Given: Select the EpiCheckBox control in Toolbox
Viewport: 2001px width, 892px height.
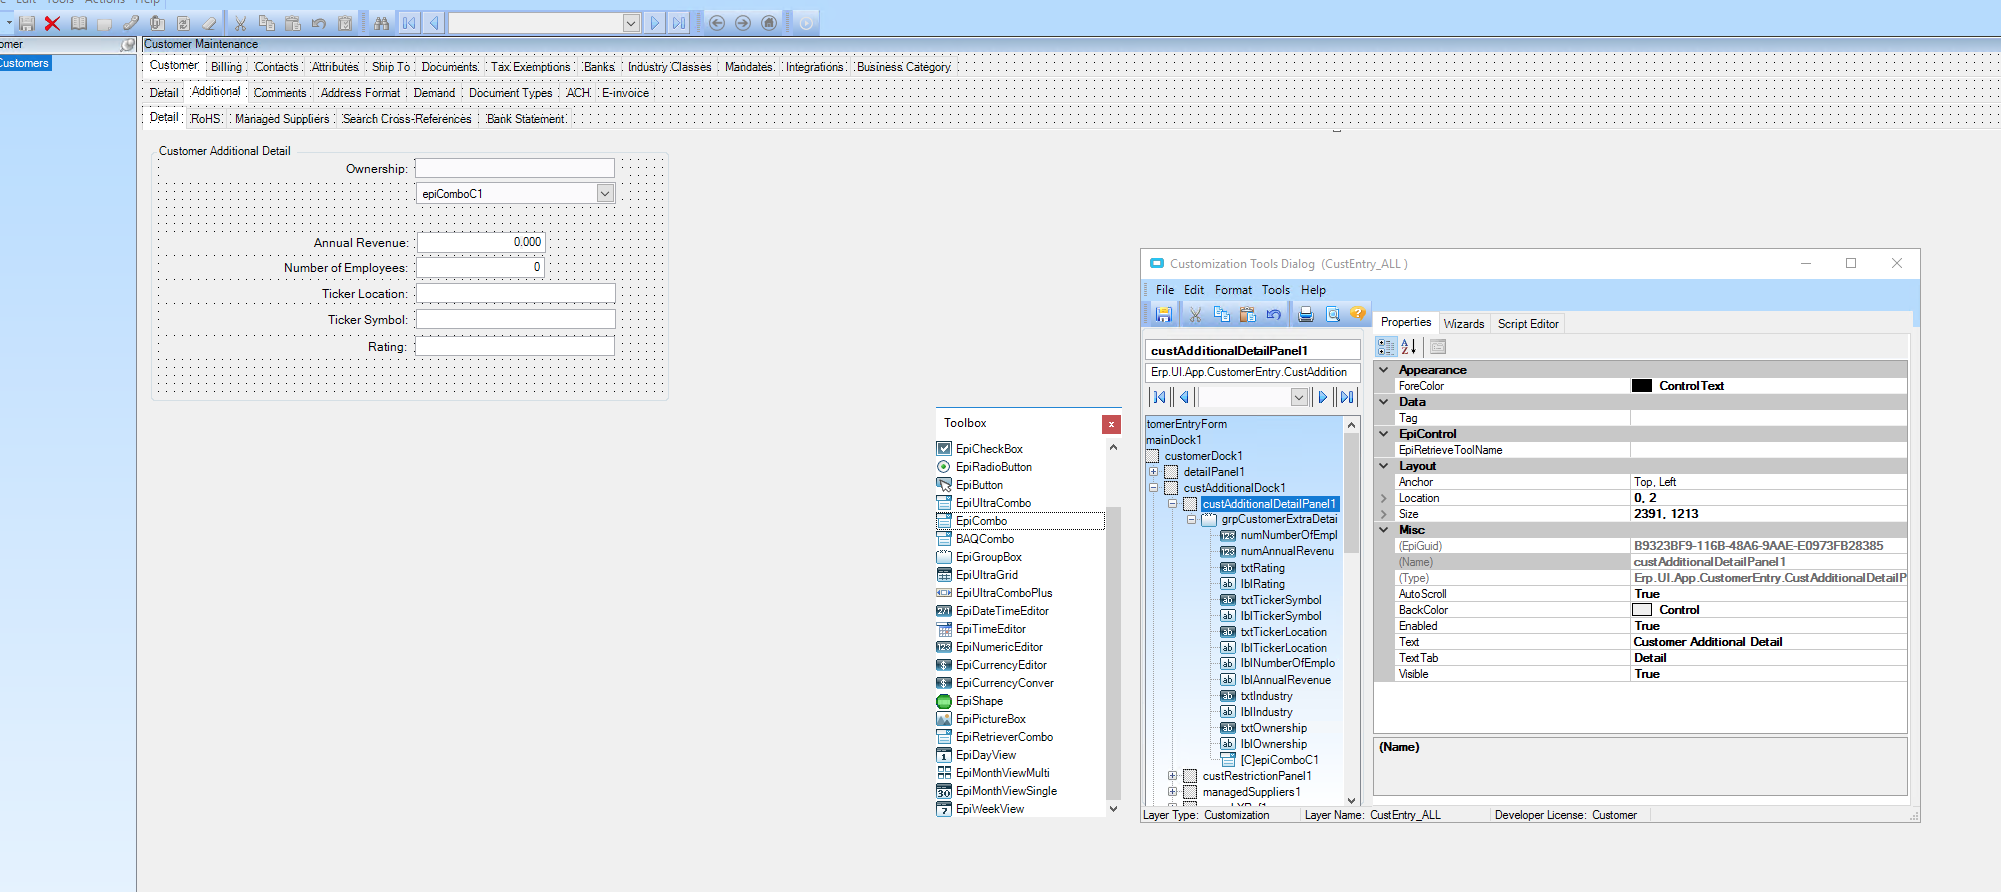Looking at the screenshot, I should [x=988, y=449].
